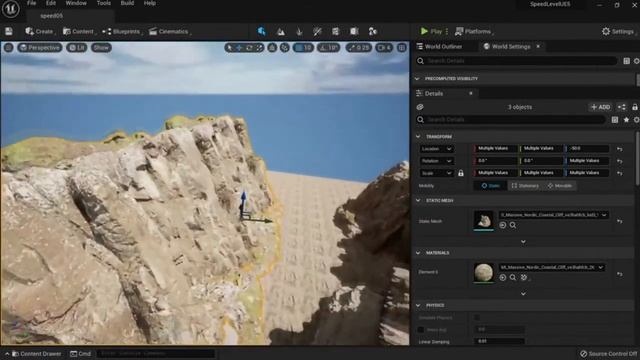
Task: Click the Play button
Action: (431, 31)
